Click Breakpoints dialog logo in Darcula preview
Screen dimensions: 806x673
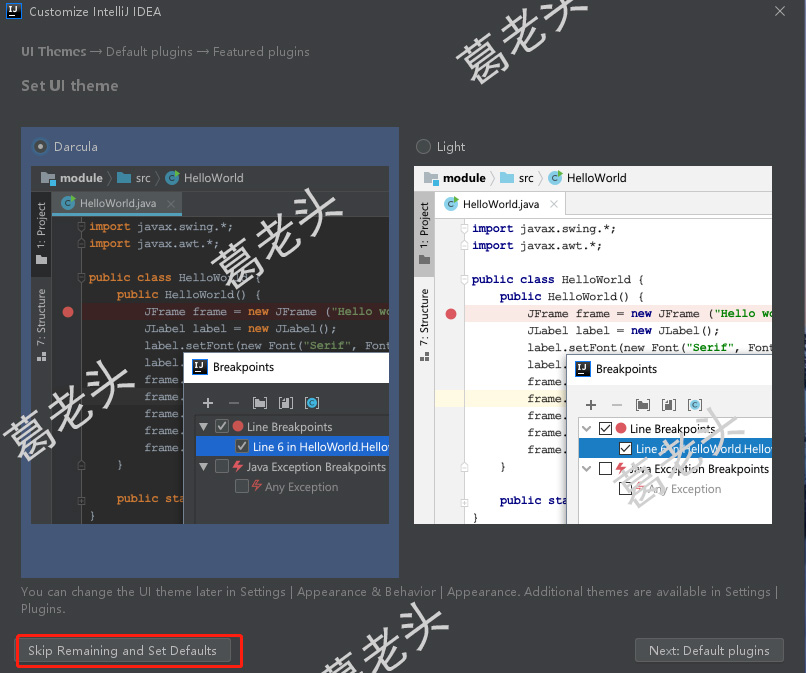coord(199,367)
